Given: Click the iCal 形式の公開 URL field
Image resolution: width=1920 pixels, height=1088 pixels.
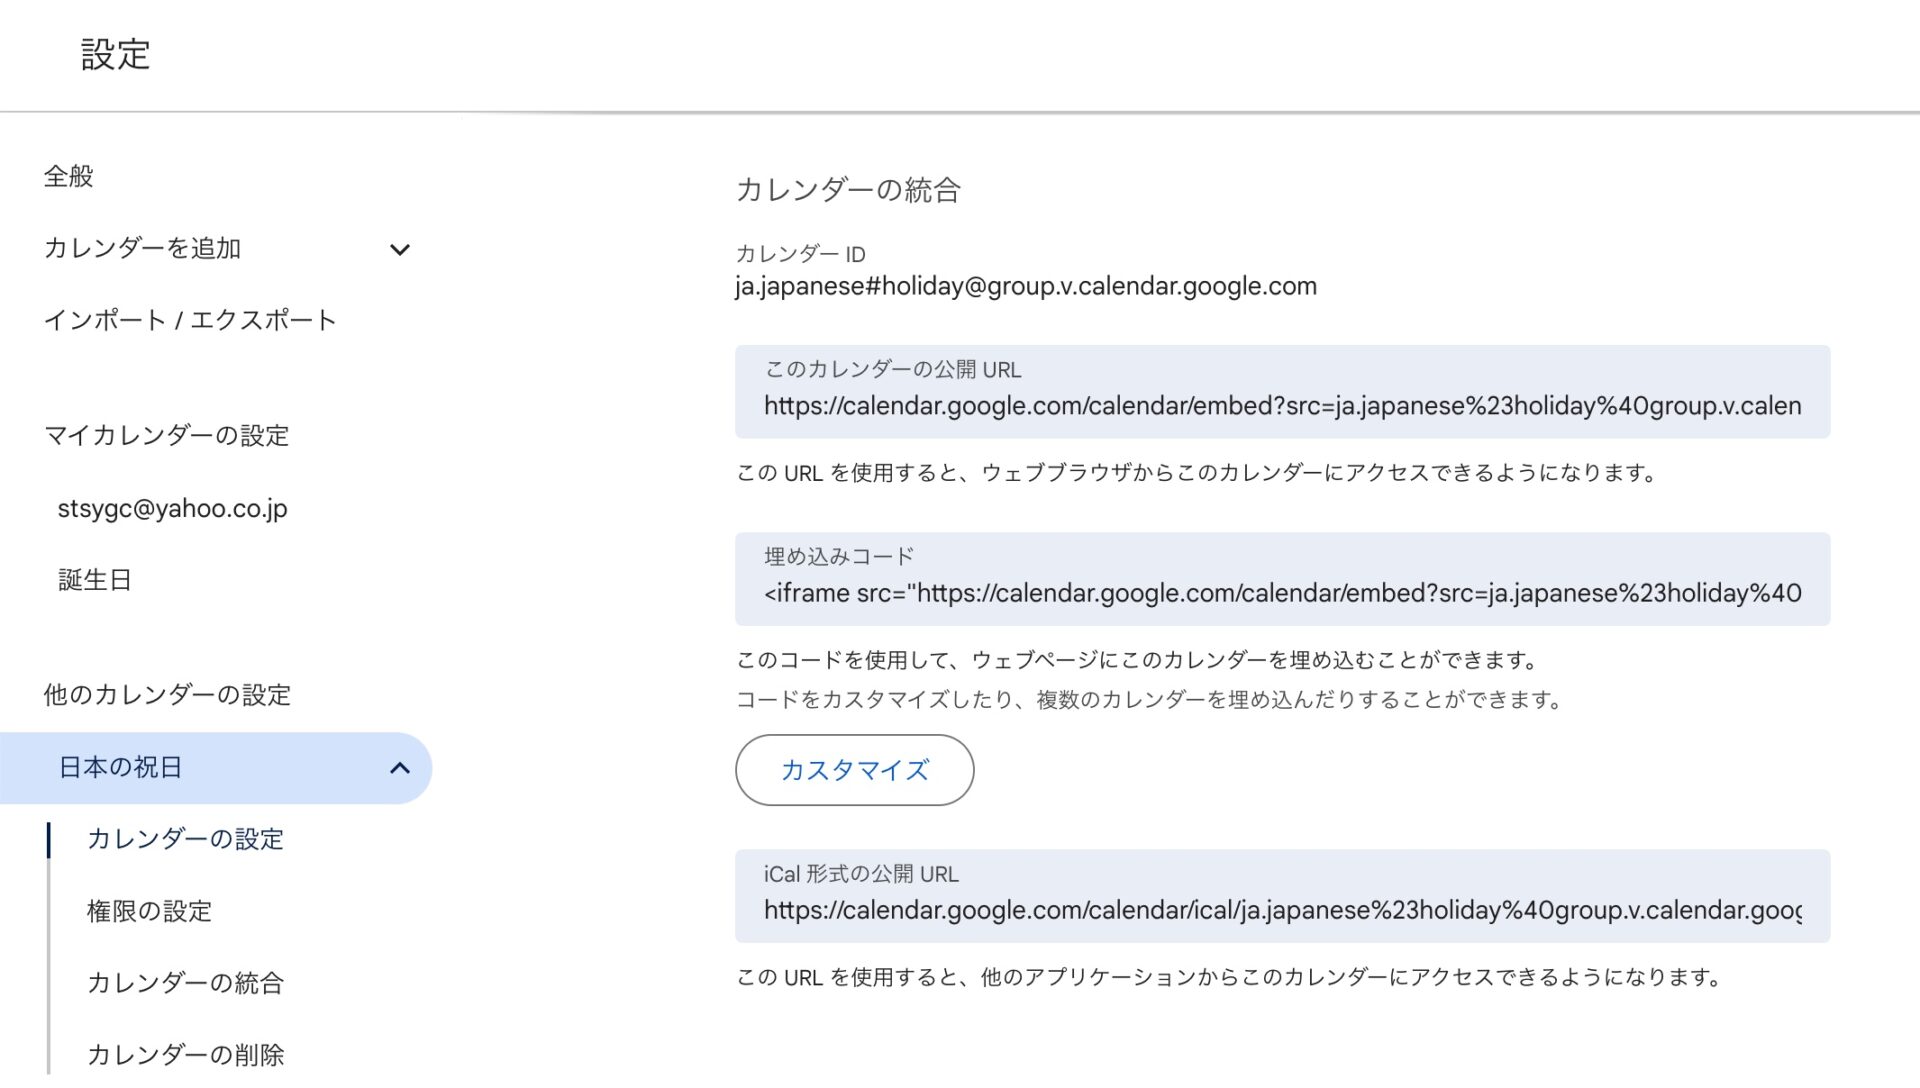Looking at the screenshot, I should tap(1282, 911).
